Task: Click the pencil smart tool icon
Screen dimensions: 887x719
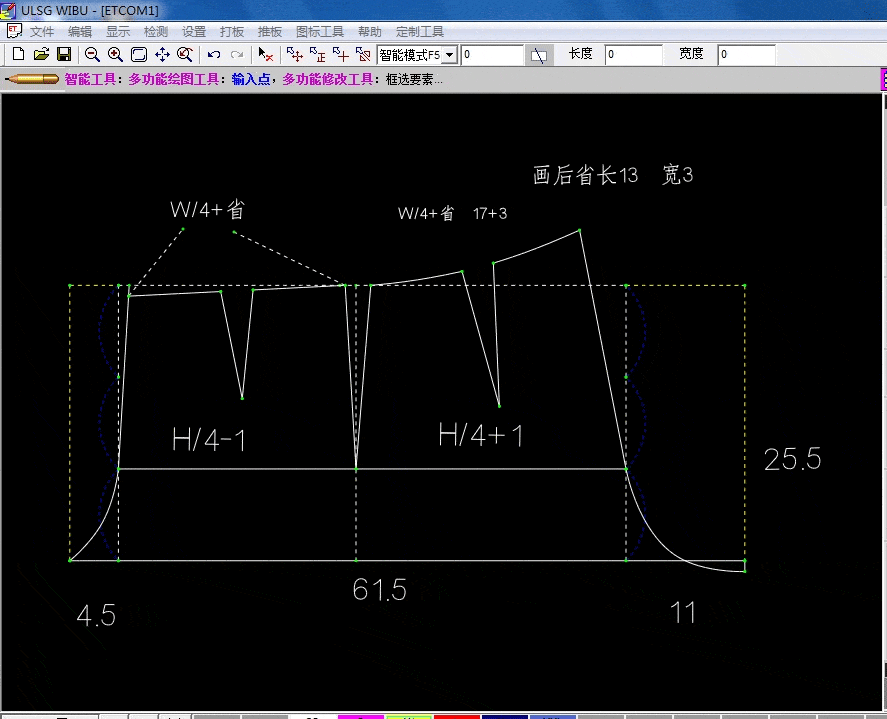Action: pos(32,79)
